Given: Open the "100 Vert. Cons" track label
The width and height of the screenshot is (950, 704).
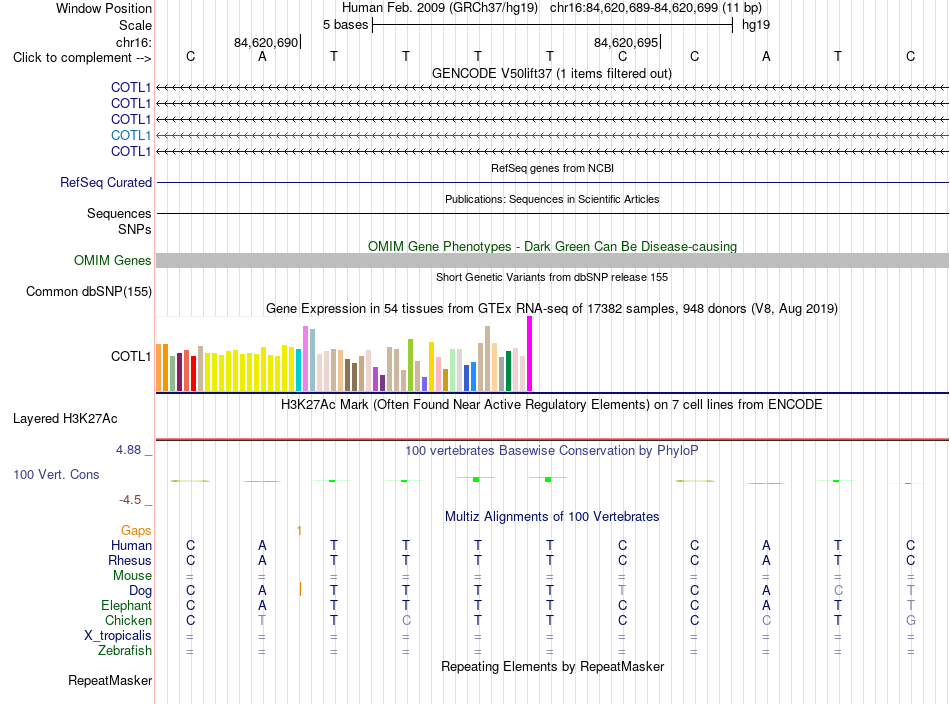Looking at the screenshot, I should (x=56, y=474).
